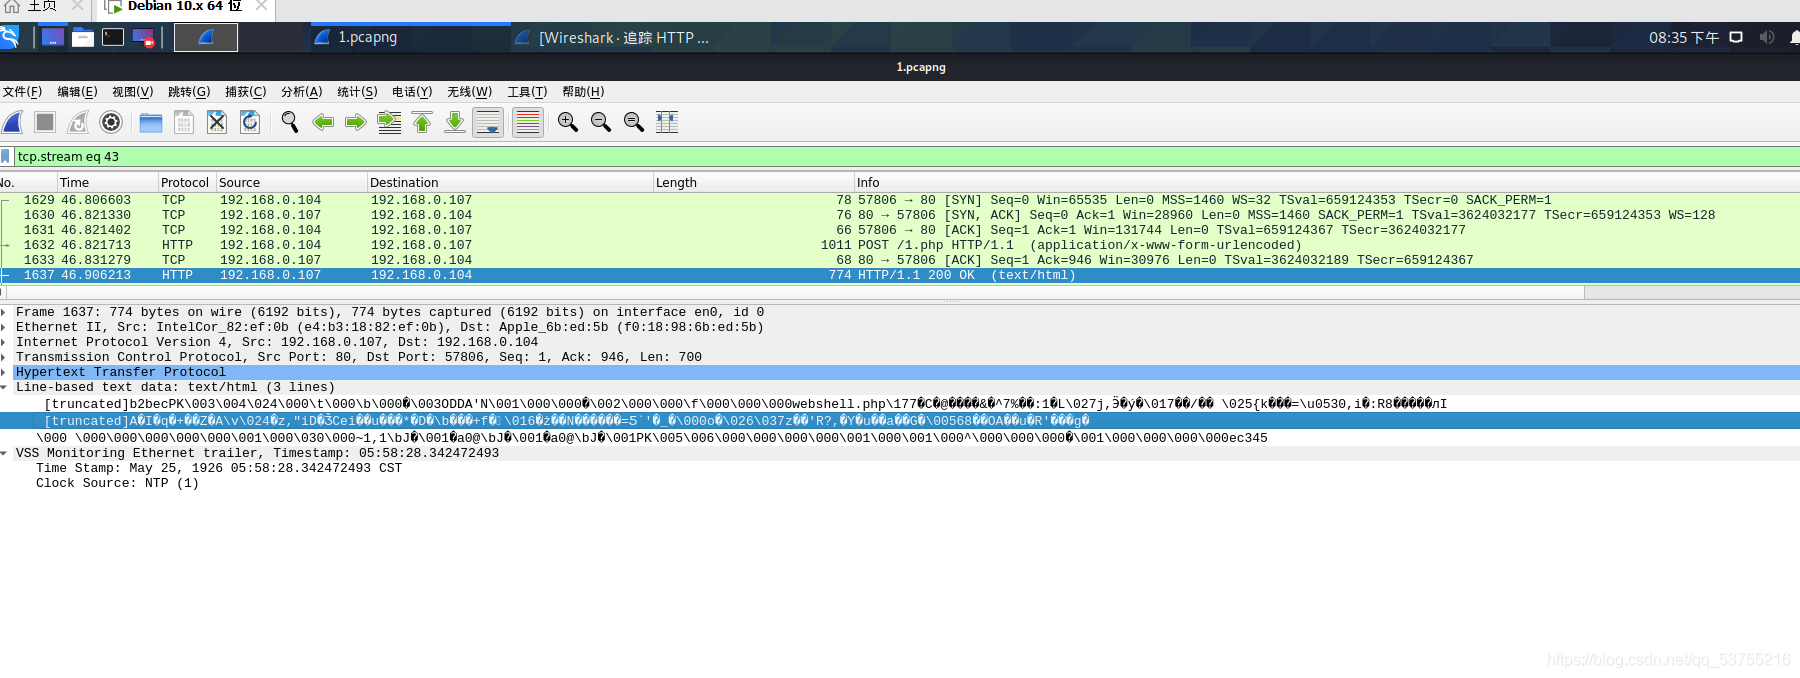1800x678 pixels.
Task: Collapse VSS Monitoring Ethernet trailer node
Action: pos(5,453)
